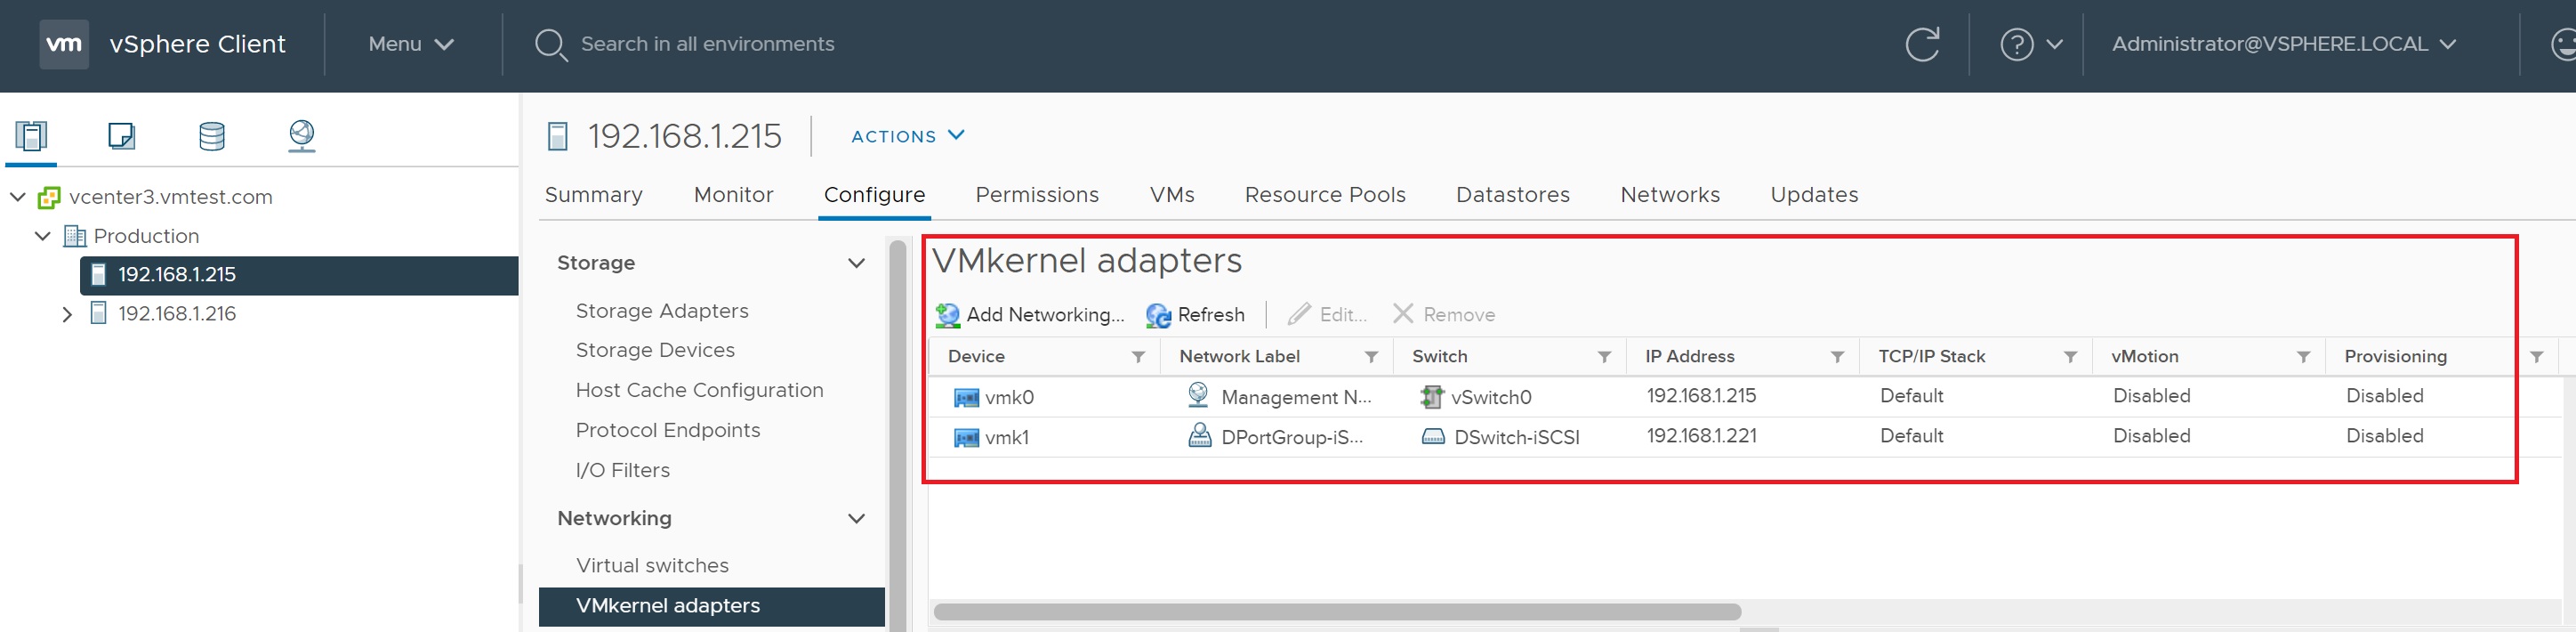Expand host 192.168.1.216 in tree
2576x632 pixels.
coord(67,314)
